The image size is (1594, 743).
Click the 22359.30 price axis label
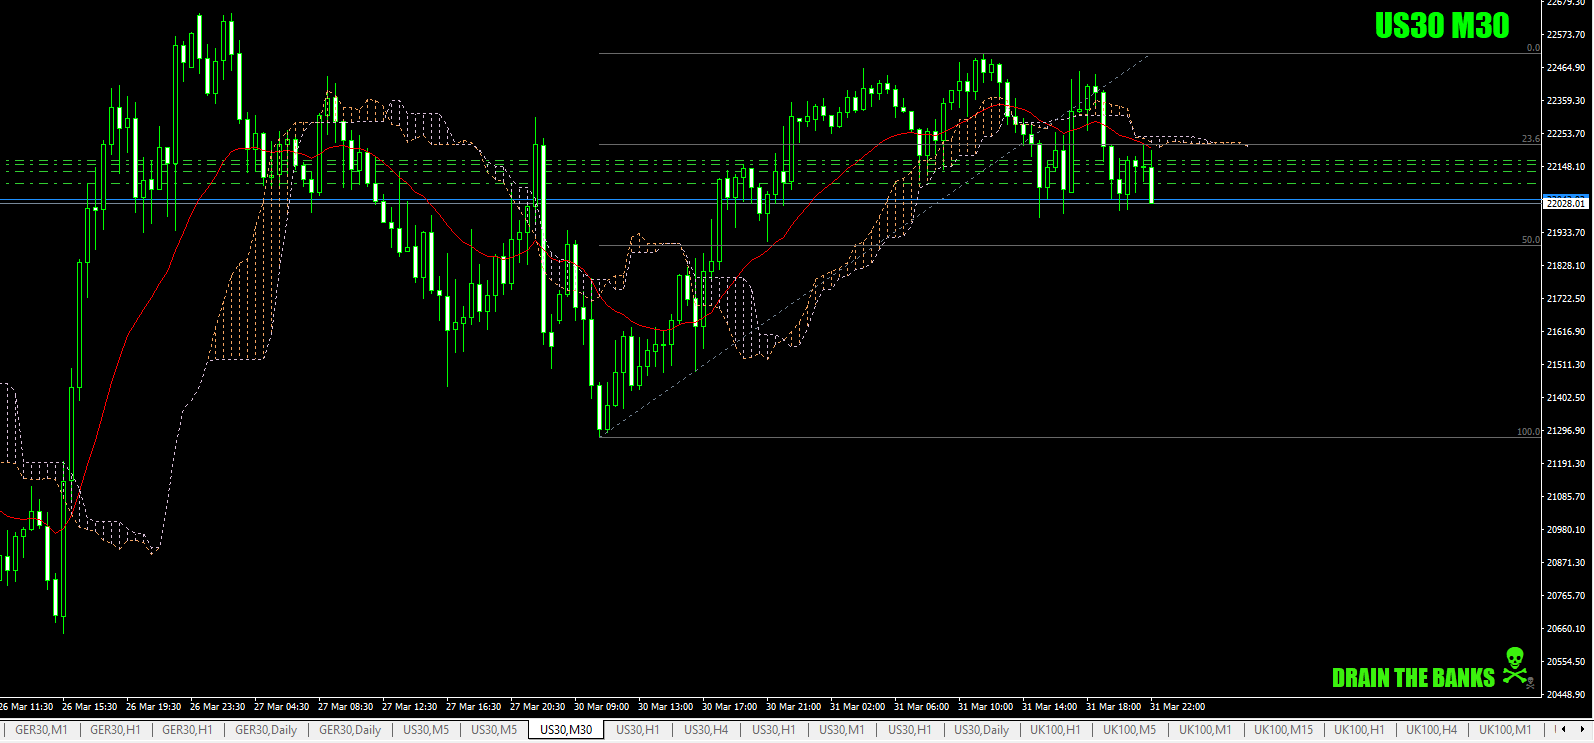coord(1566,101)
